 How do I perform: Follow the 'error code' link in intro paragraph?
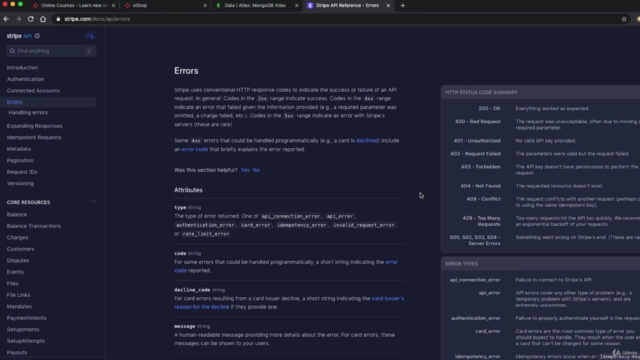point(195,149)
